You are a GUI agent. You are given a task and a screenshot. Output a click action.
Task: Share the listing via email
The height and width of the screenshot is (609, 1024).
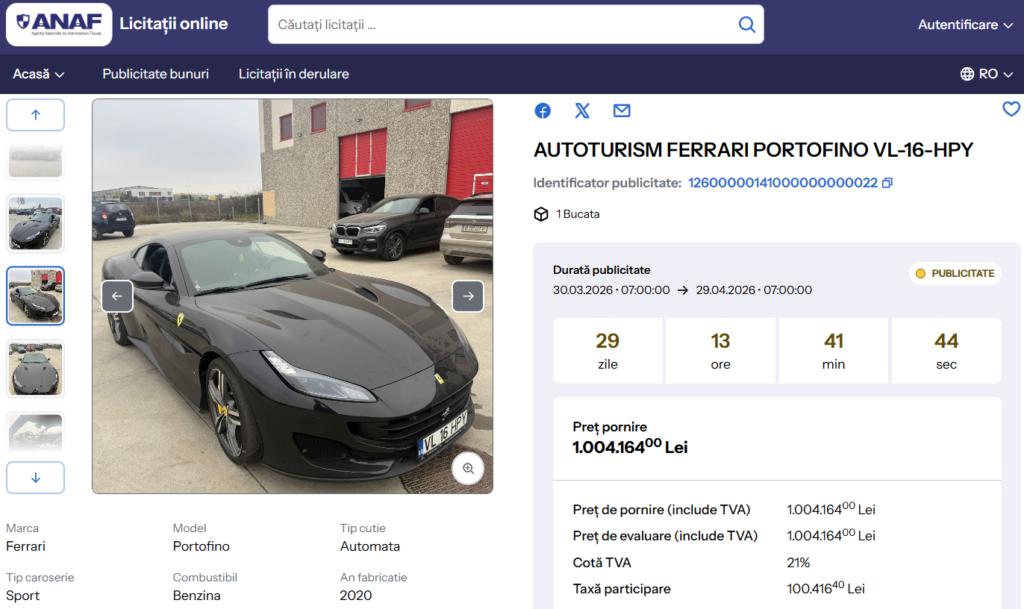tap(621, 111)
